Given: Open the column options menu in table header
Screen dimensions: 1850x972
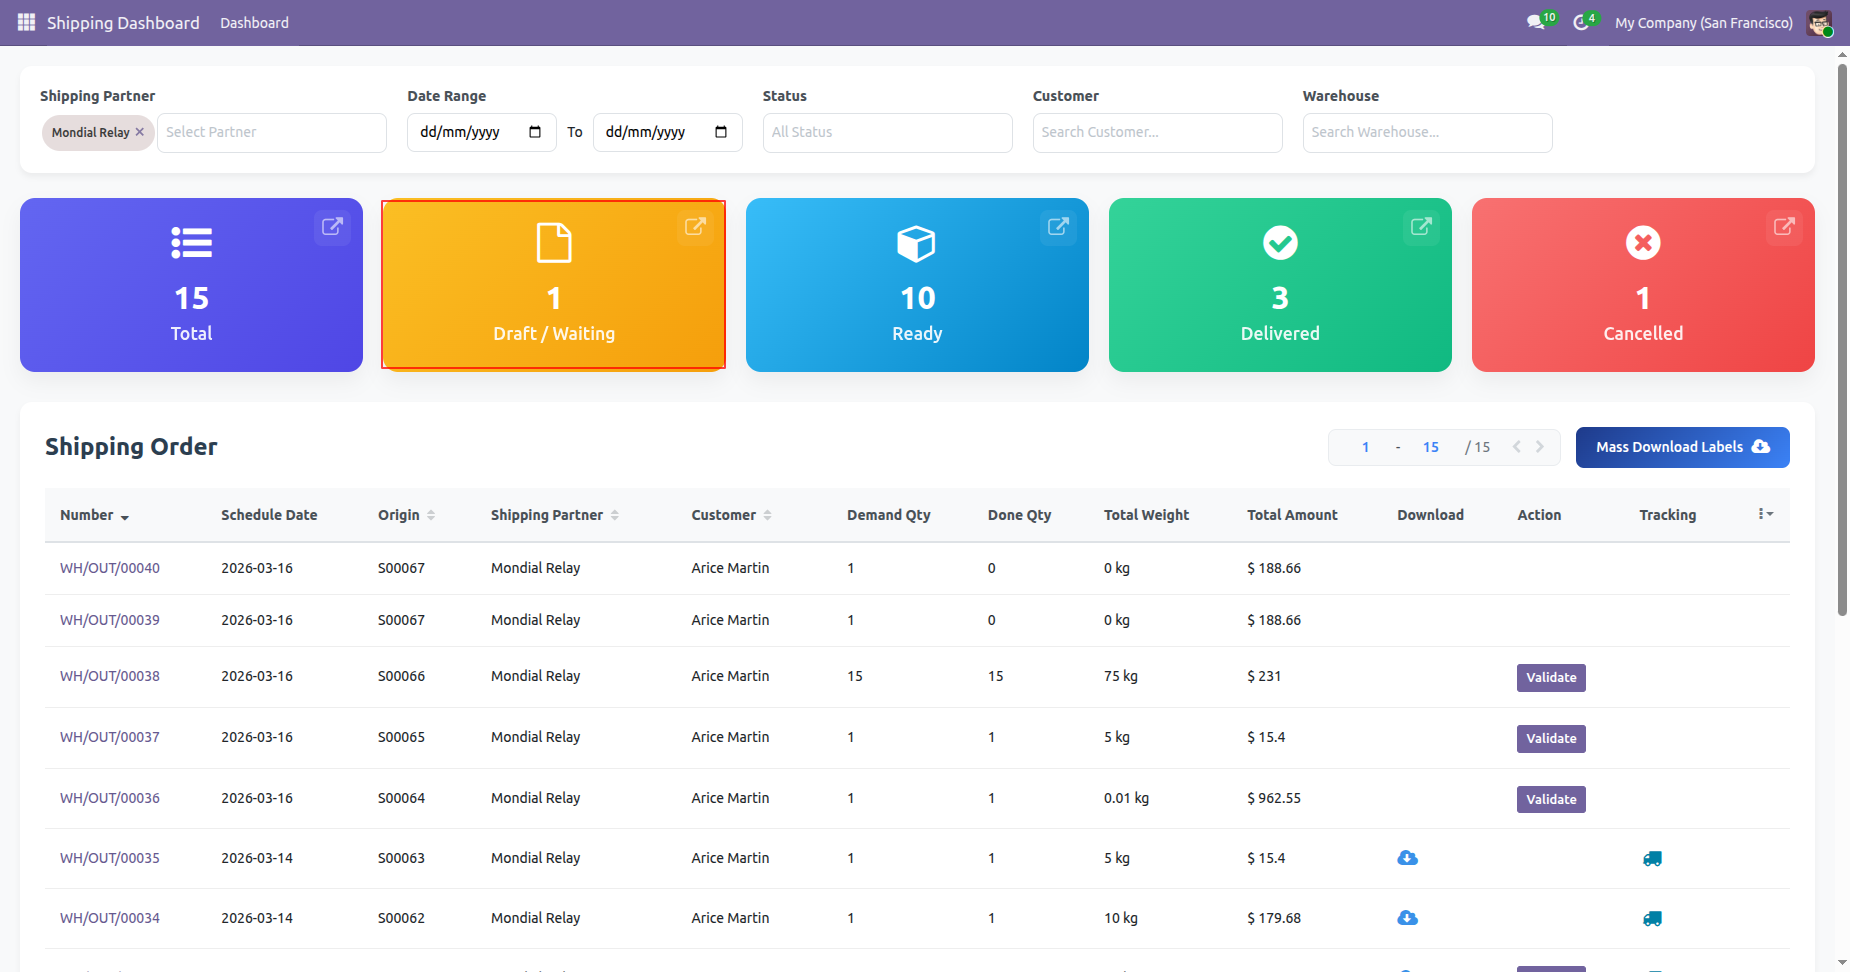Looking at the screenshot, I should (1765, 514).
